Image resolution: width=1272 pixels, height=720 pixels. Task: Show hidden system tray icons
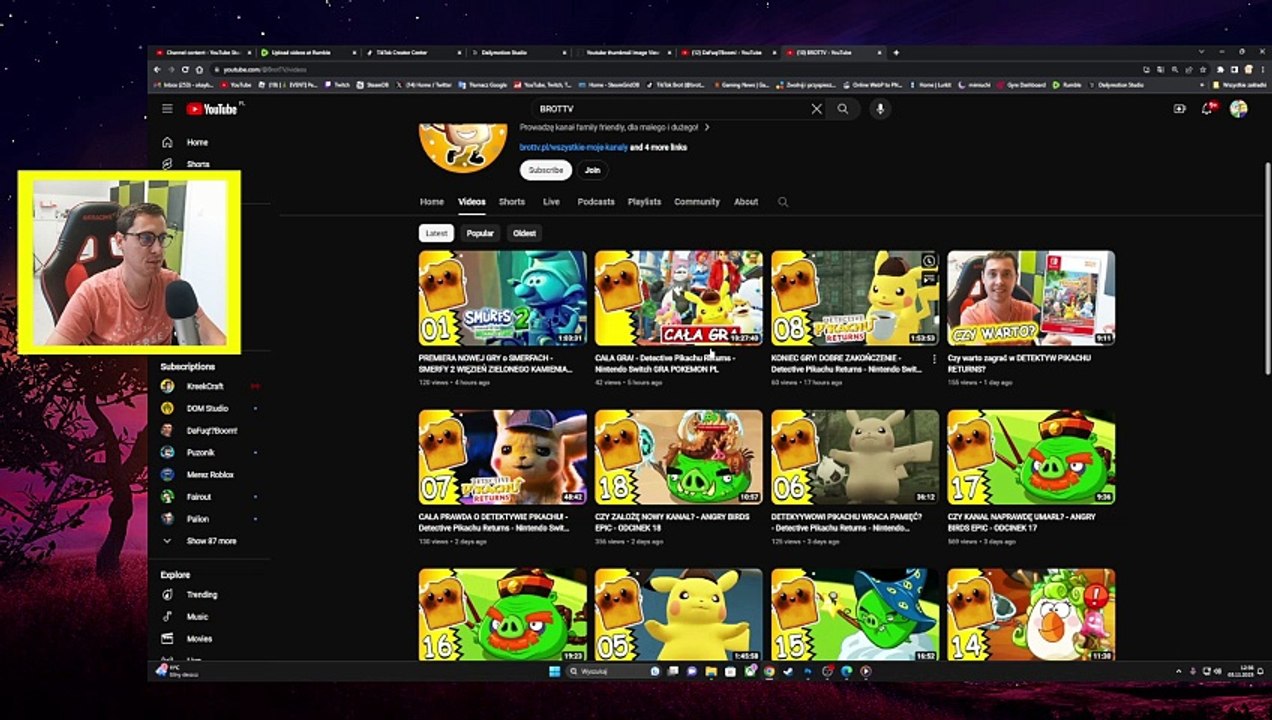point(1178,671)
